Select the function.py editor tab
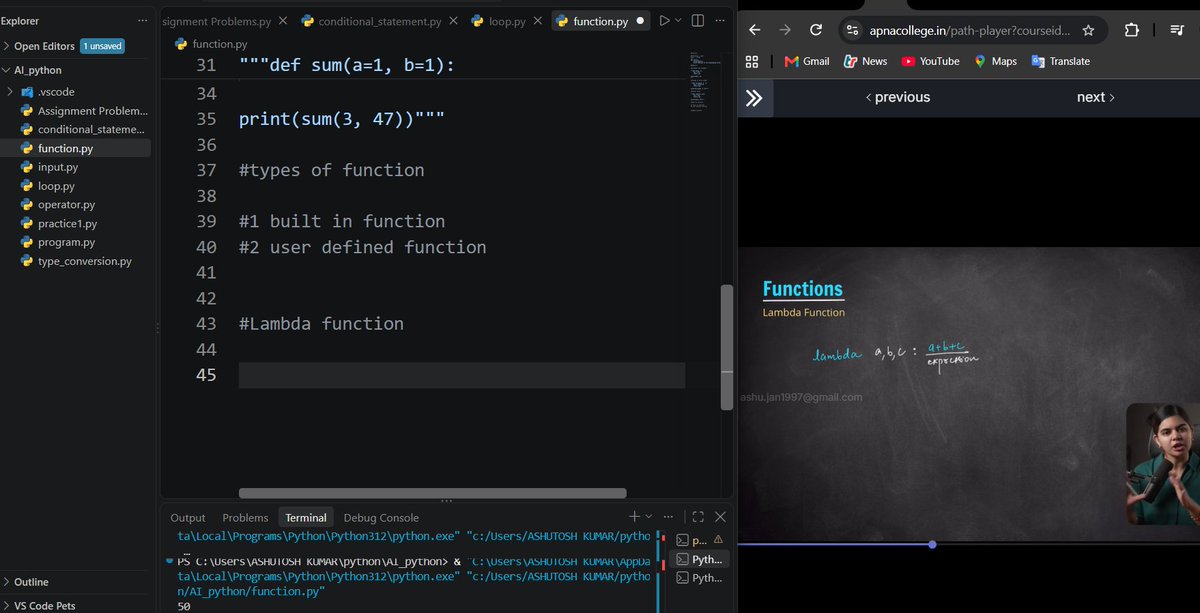 click(x=600, y=21)
